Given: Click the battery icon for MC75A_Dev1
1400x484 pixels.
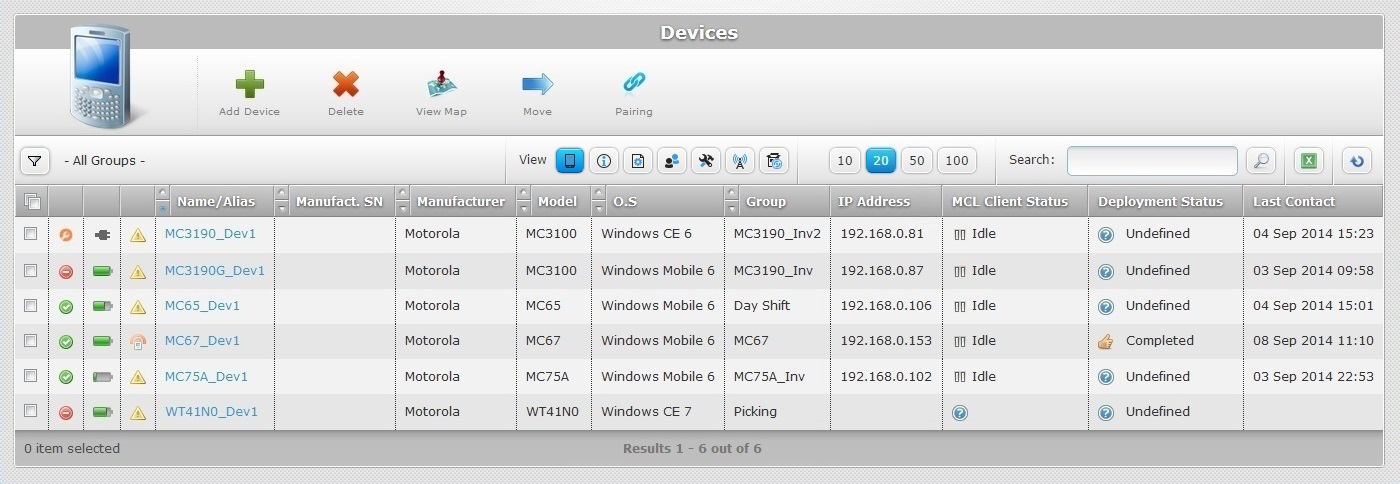Looking at the screenshot, I should coord(102,377).
